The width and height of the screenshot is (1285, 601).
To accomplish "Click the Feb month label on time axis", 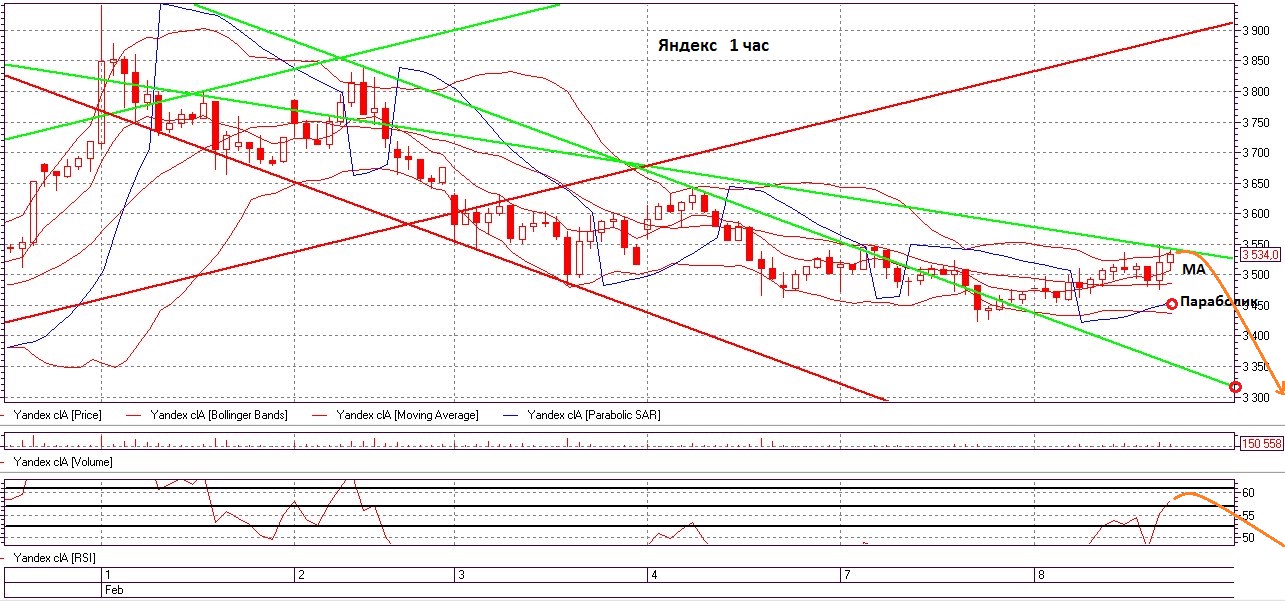I will 115,590.
